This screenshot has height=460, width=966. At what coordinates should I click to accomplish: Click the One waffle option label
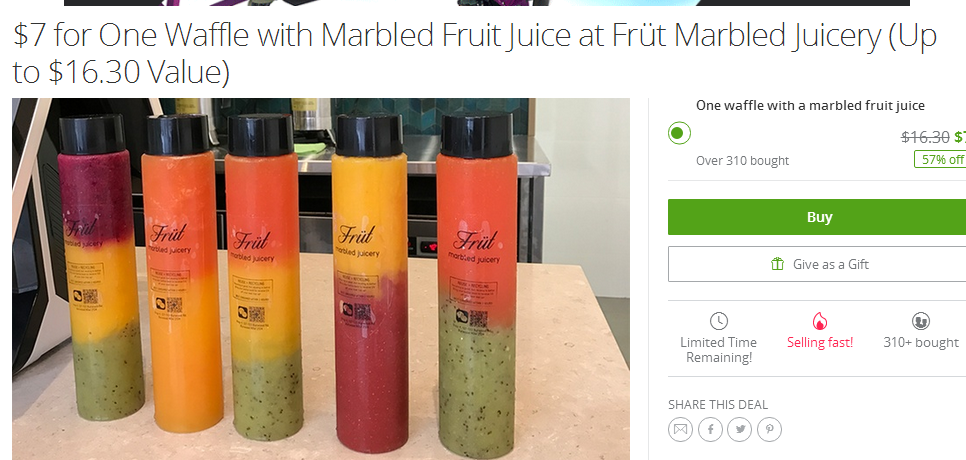(x=810, y=105)
